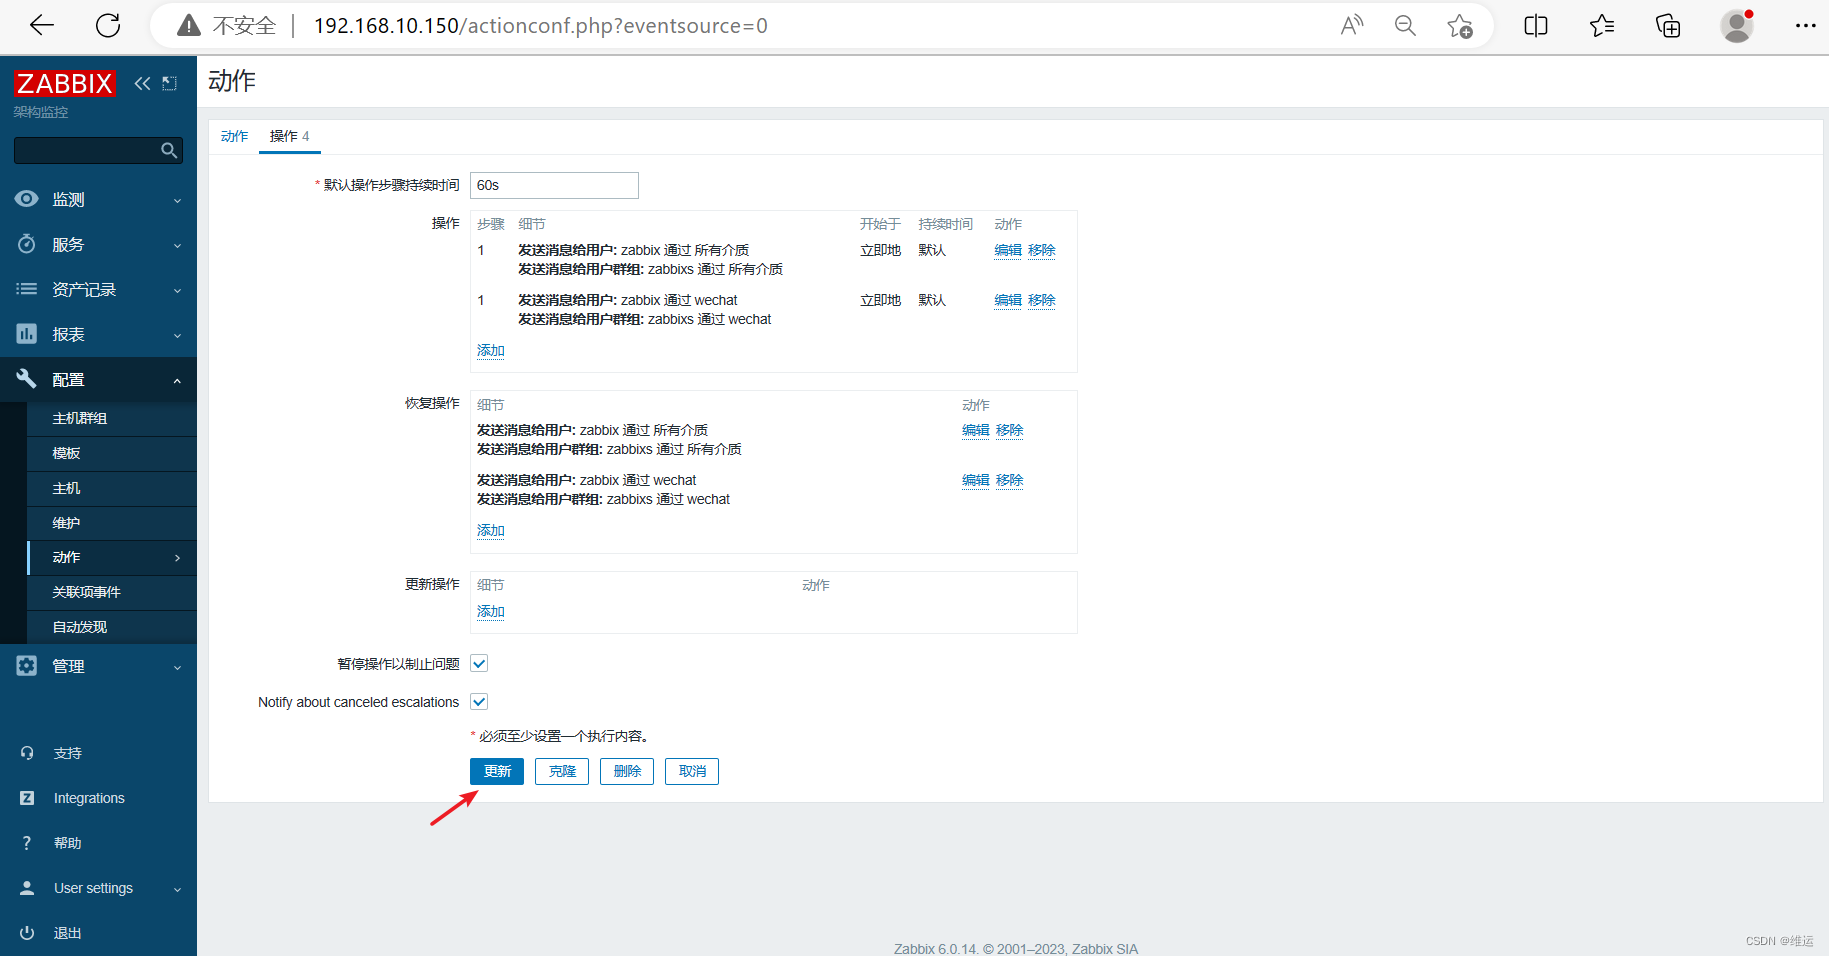The image size is (1829, 956).
Task: Collapse the sidebar with double-arrow icon
Action: [x=142, y=83]
